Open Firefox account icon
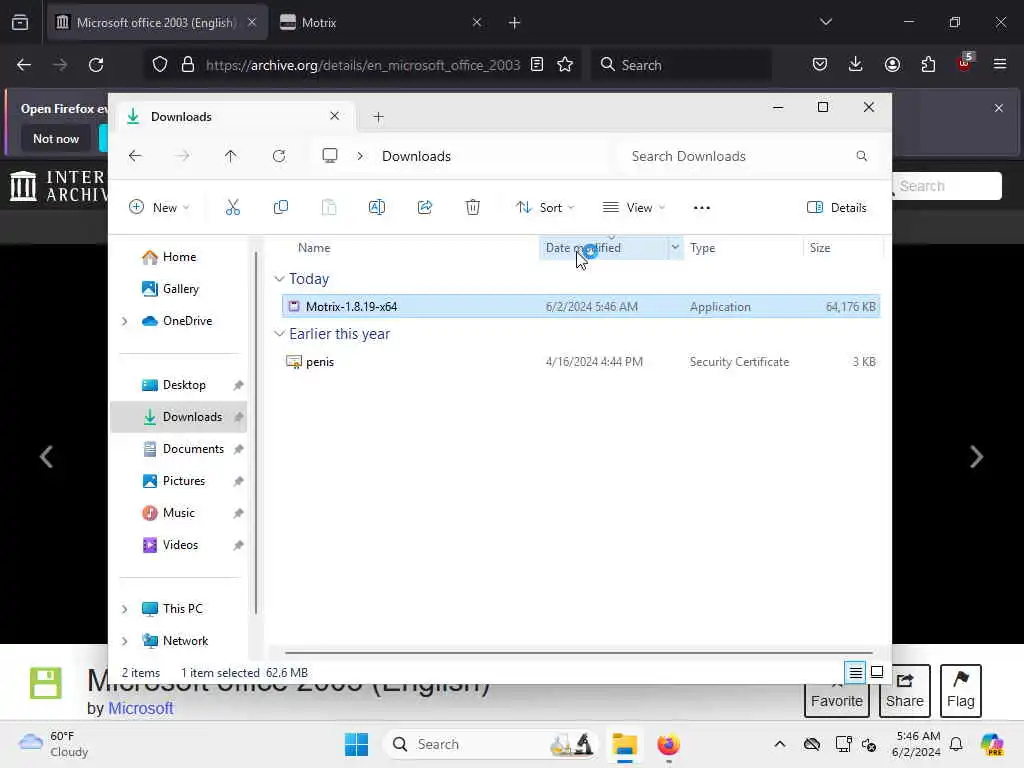 tap(892, 65)
